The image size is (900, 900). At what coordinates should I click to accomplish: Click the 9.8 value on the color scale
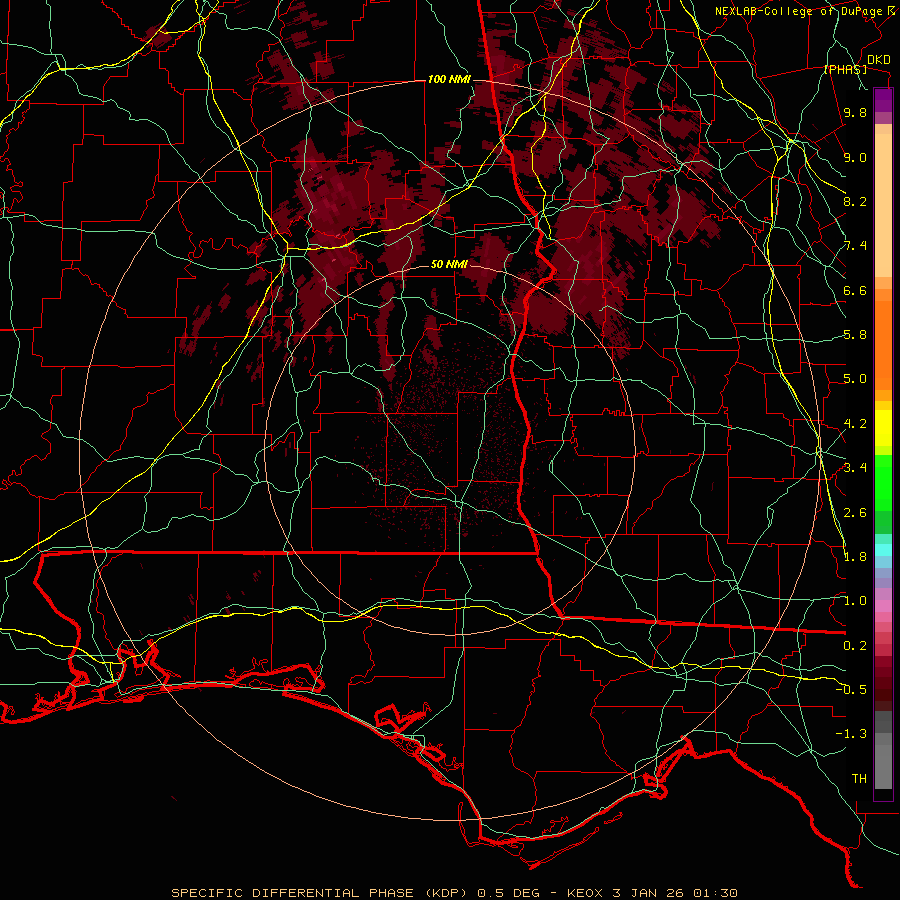pos(855,113)
